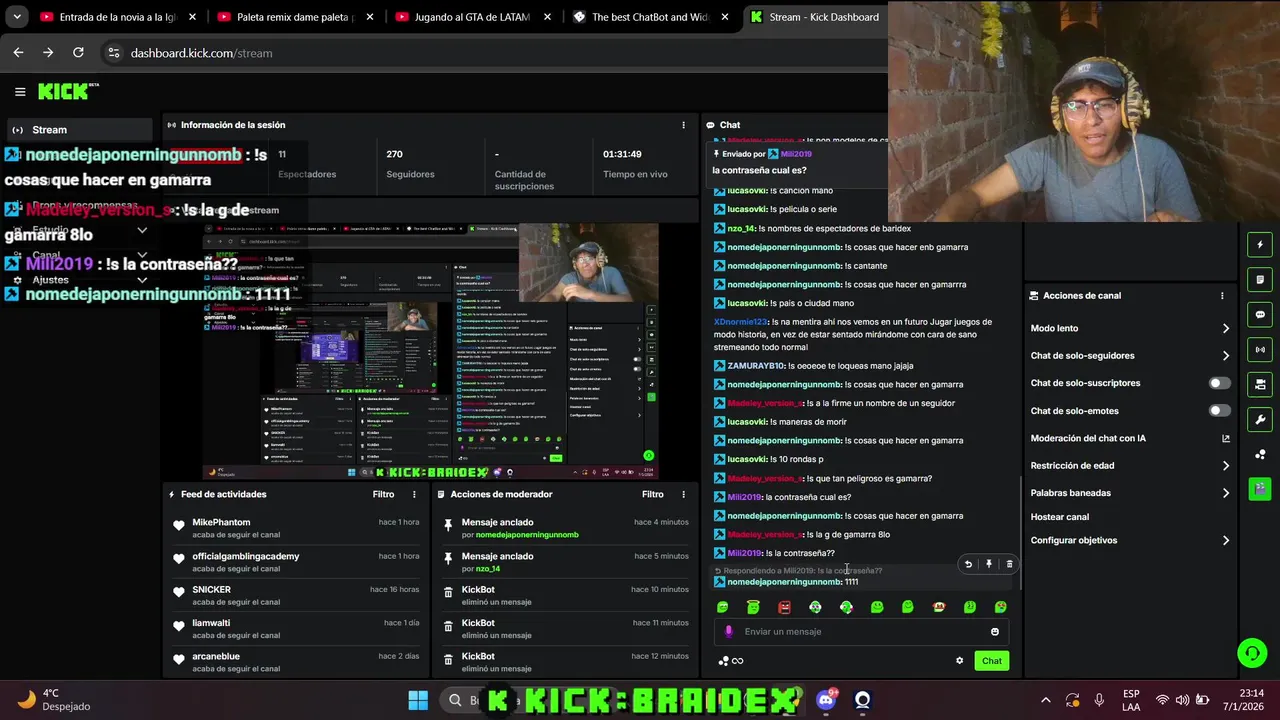Image resolution: width=1280 pixels, height=720 pixels.
Task: Delete the hovered chat message
Action: [x=1009, y=564]
